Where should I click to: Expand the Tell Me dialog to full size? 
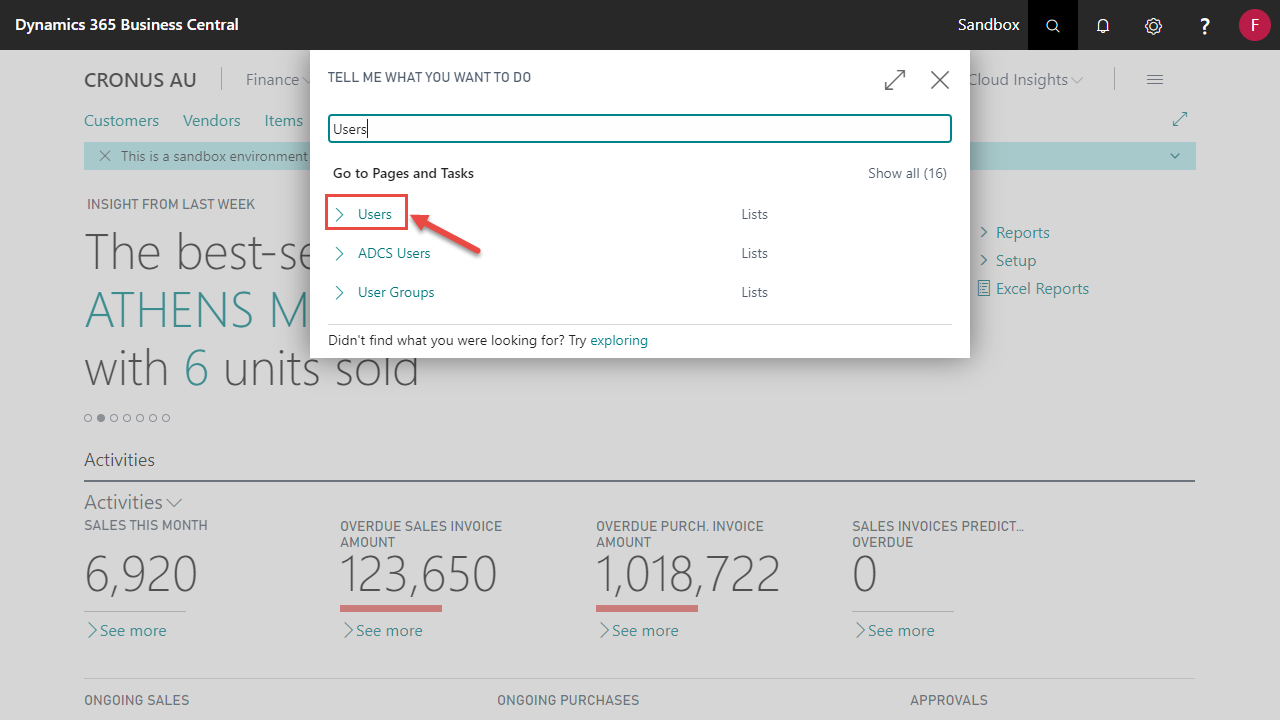895,80
